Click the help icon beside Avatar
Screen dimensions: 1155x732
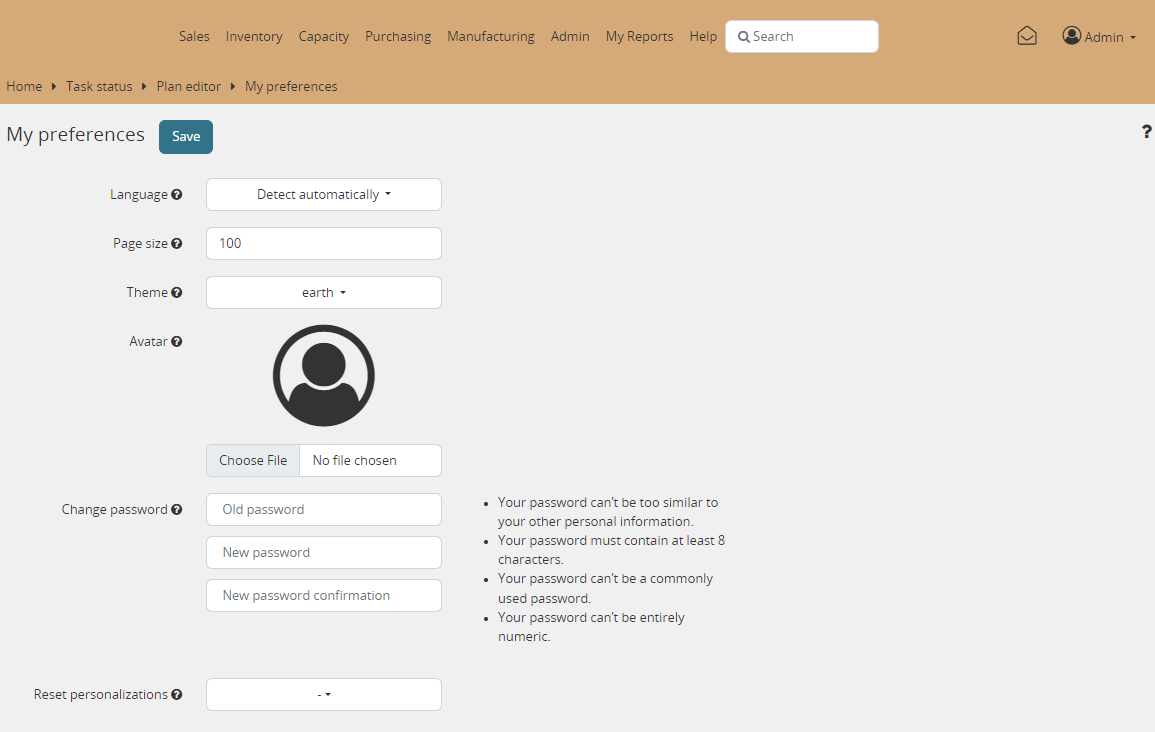(177, 342)
